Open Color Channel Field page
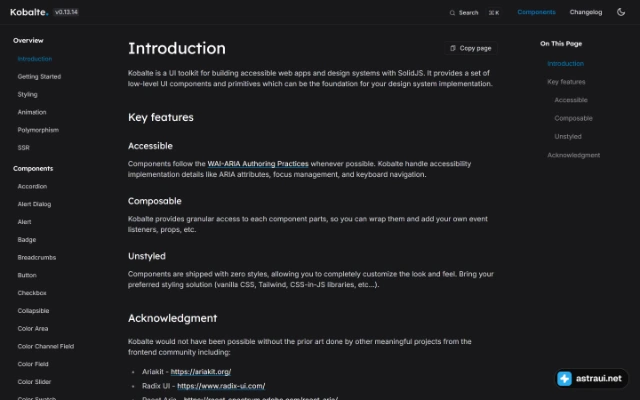Screen dimensions: 640x400 [46, 347]
